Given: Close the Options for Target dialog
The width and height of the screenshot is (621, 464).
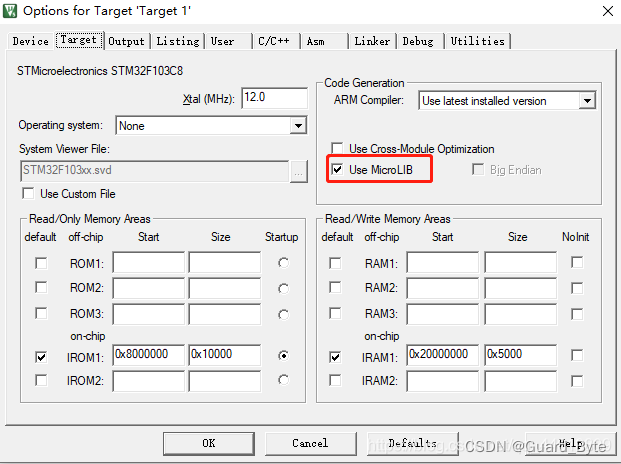Looking at the screenshot, I should 608,11.
